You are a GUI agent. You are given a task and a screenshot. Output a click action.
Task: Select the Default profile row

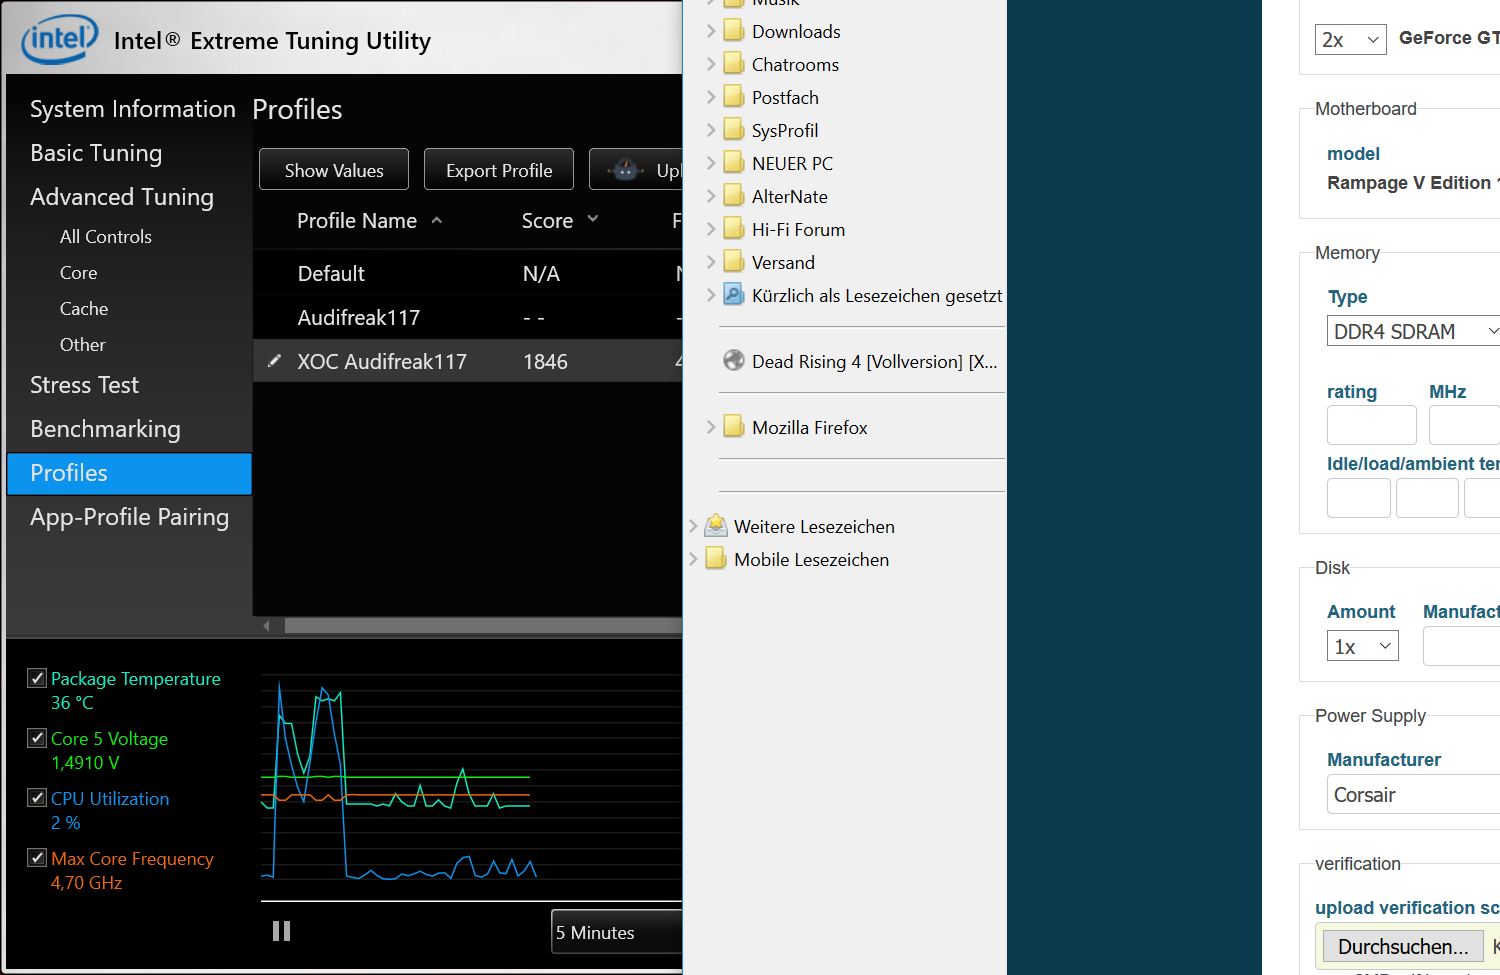point(468,274)
